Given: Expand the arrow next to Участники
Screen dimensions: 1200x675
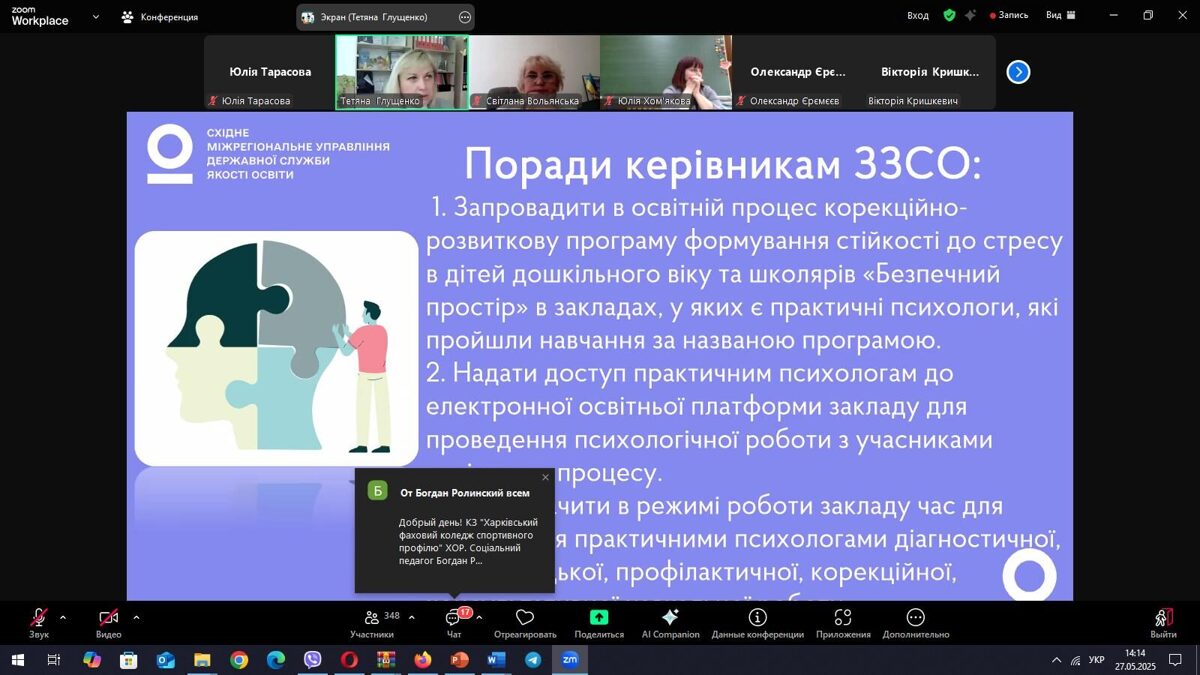Looking at the screenshot, I should tap(411, 617).
